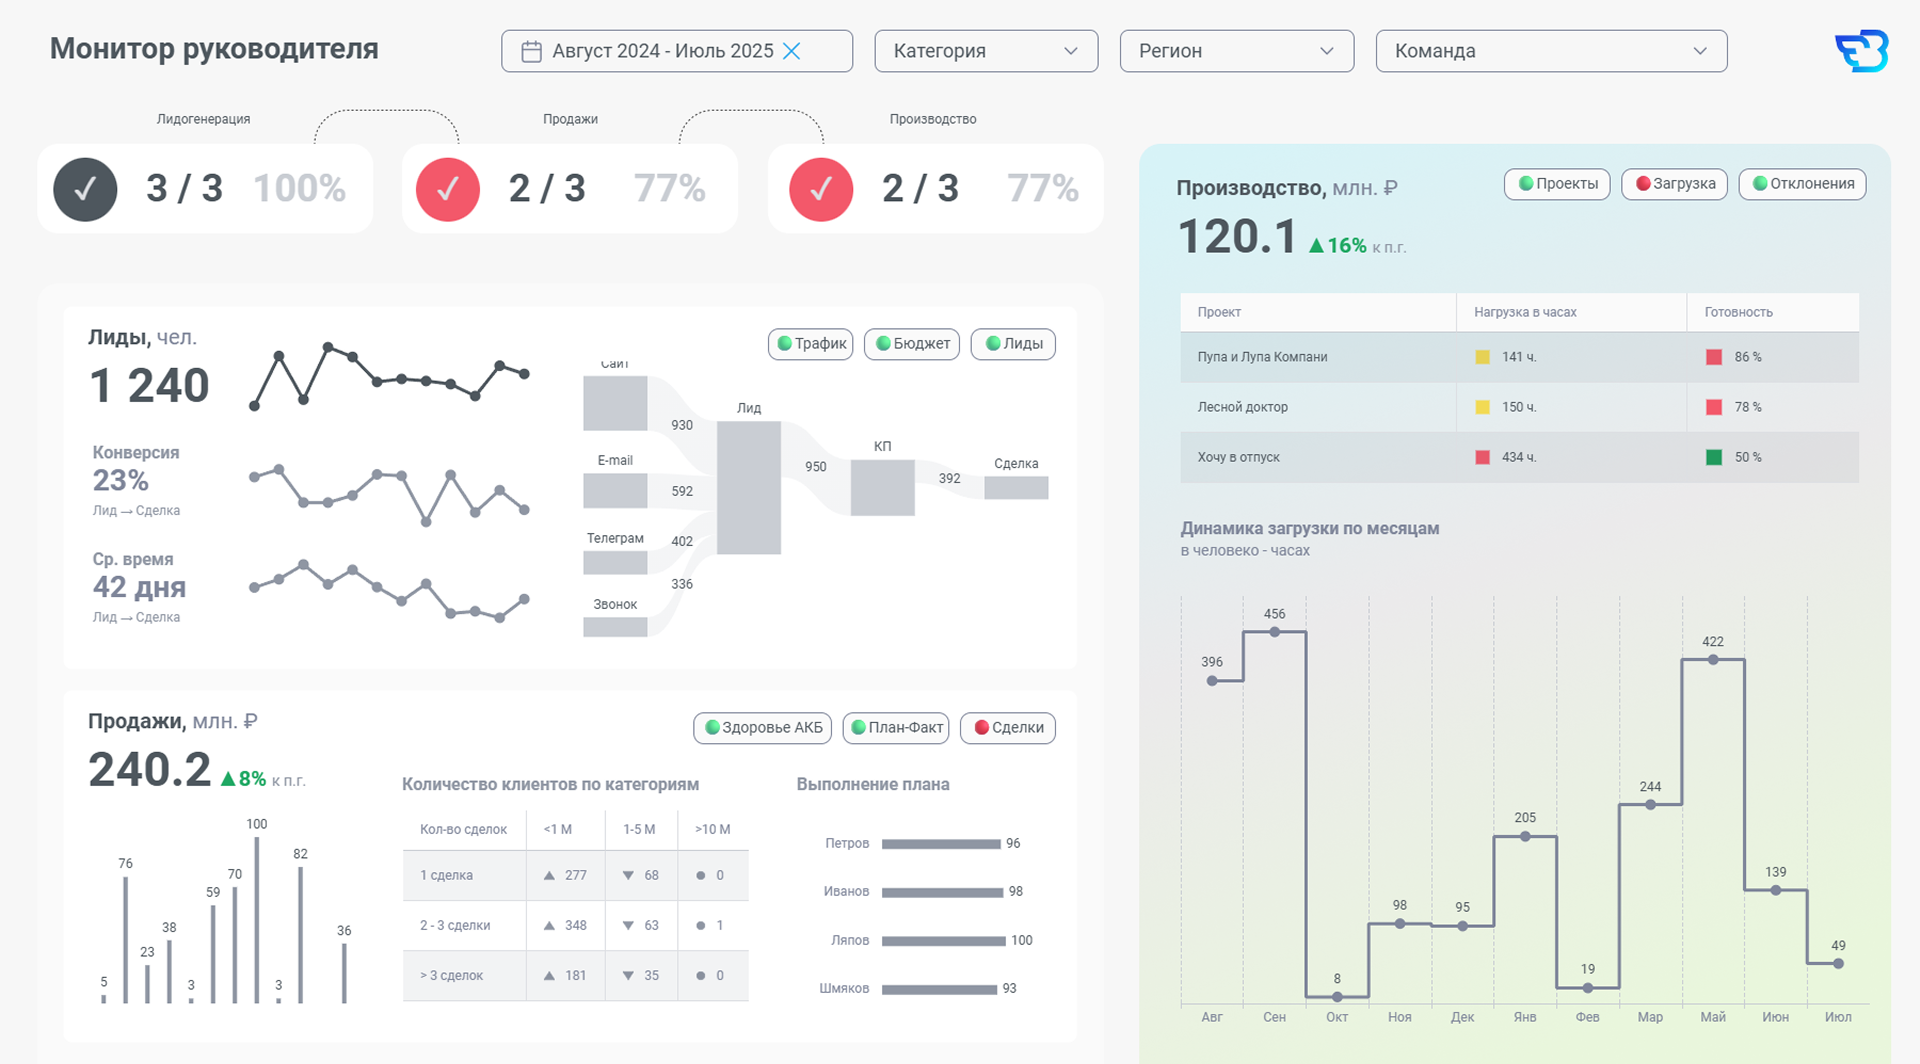Screen dimensions: 1920x1064
Task: Click green growth arrow beside 16%
Action: click(x=1316, y=245)
